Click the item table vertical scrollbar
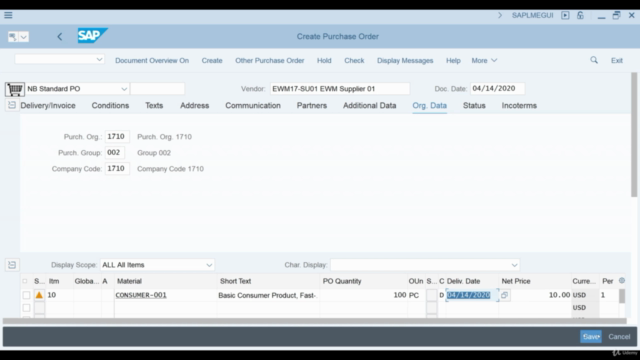 pos(622,296)
